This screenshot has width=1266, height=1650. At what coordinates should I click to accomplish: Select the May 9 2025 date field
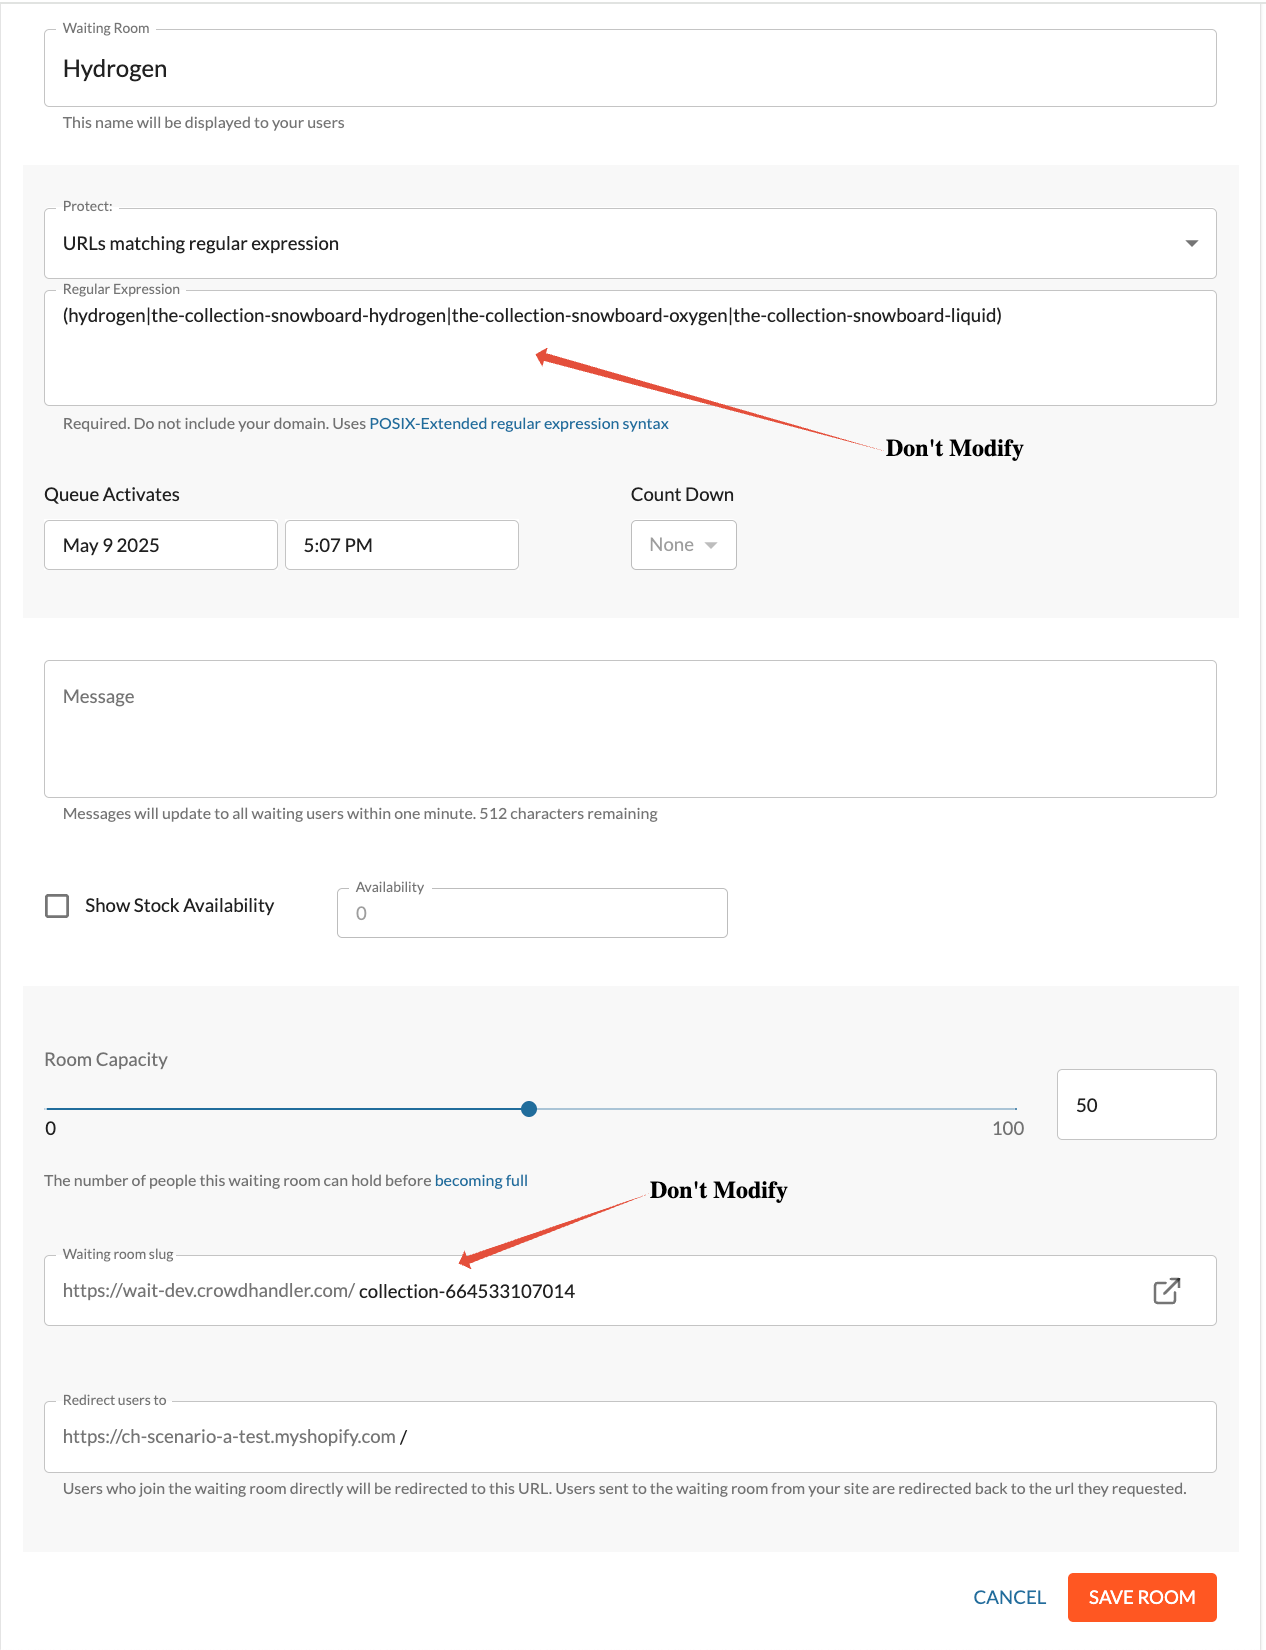click(x=161, y=545)
